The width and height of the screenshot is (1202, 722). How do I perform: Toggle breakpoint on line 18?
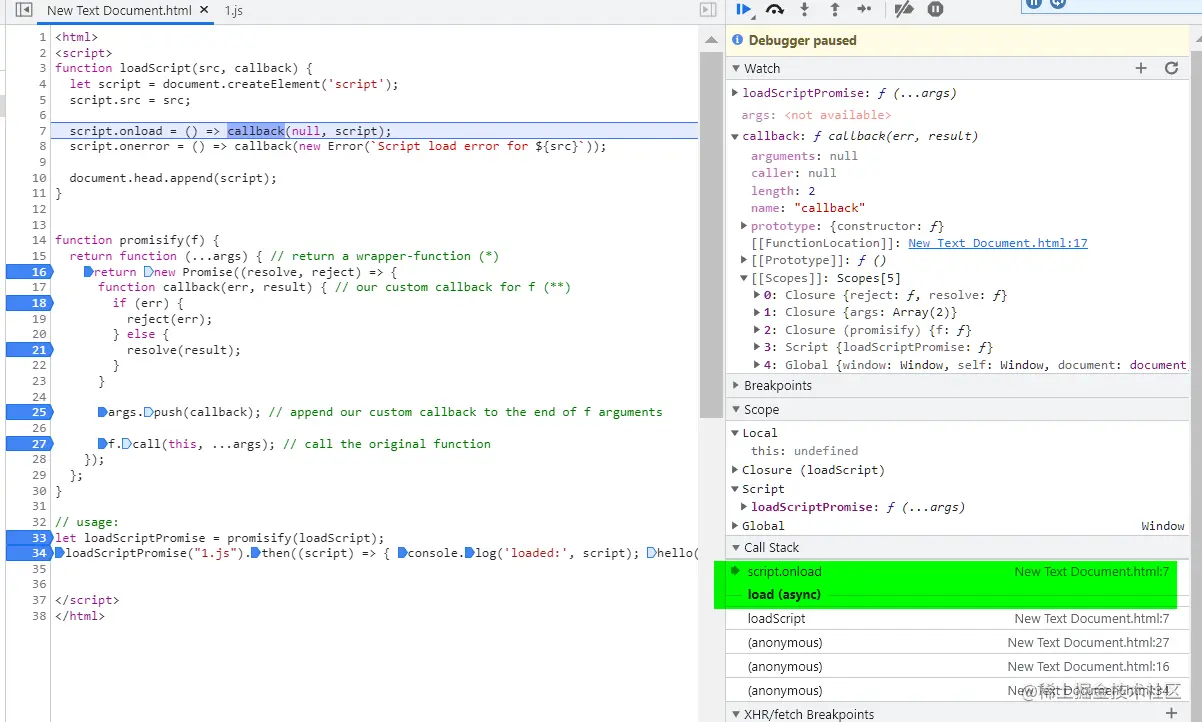[x=28, y=303]
